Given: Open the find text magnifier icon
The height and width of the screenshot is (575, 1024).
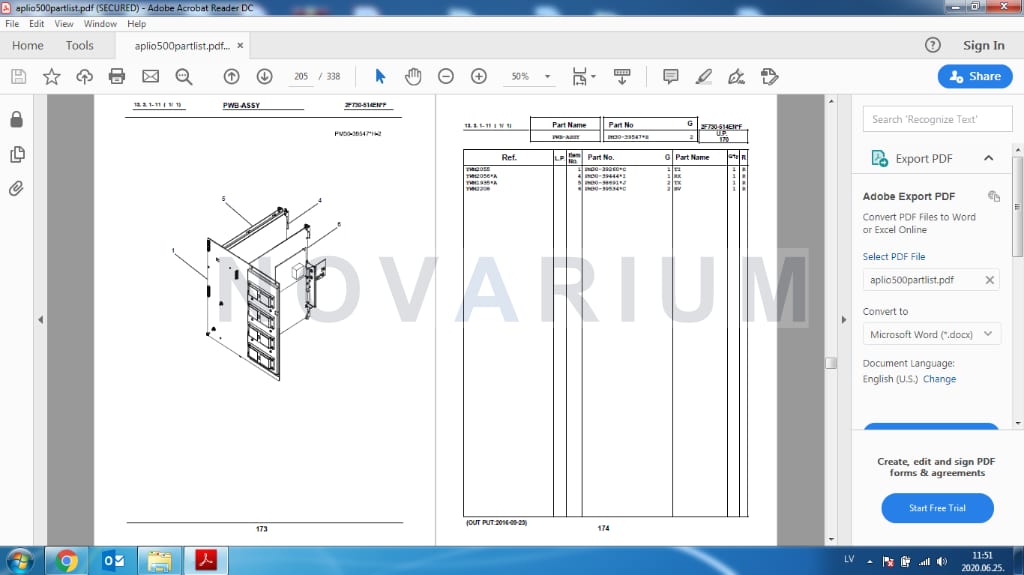Looking at the screenshot, I should [x=184, y=76].
